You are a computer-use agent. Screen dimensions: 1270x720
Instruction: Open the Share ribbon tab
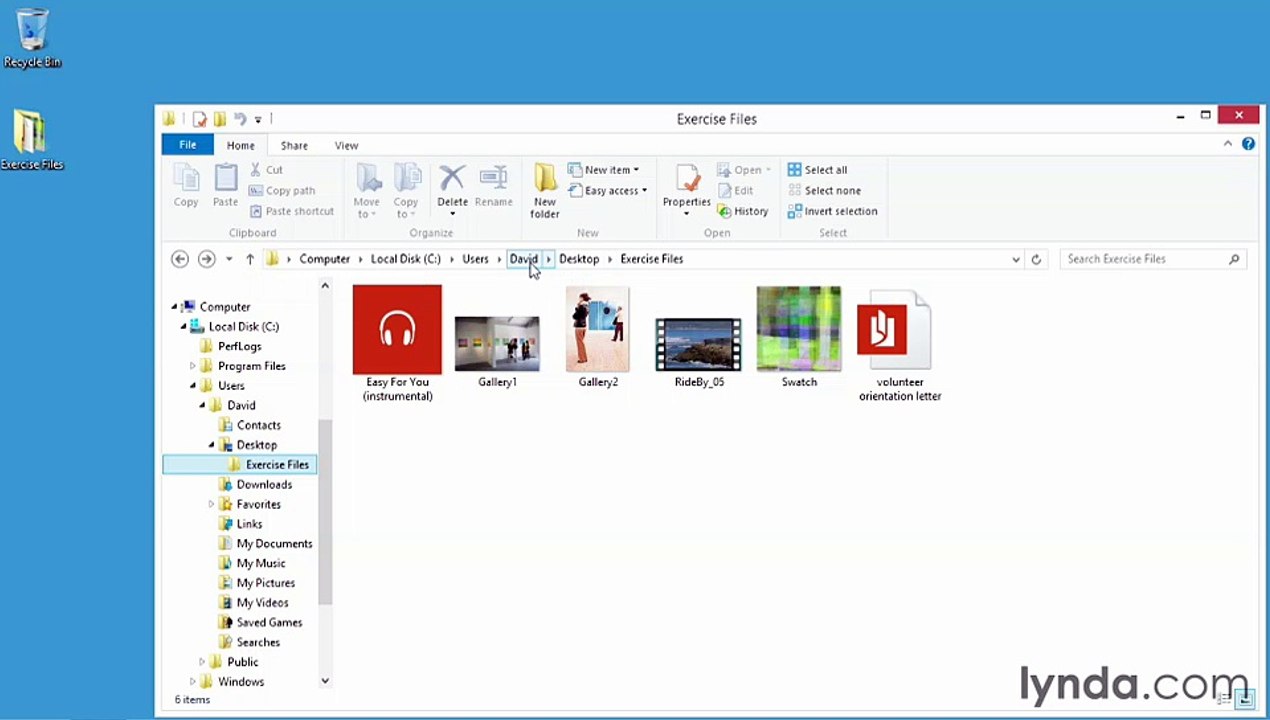pos(294,145)
